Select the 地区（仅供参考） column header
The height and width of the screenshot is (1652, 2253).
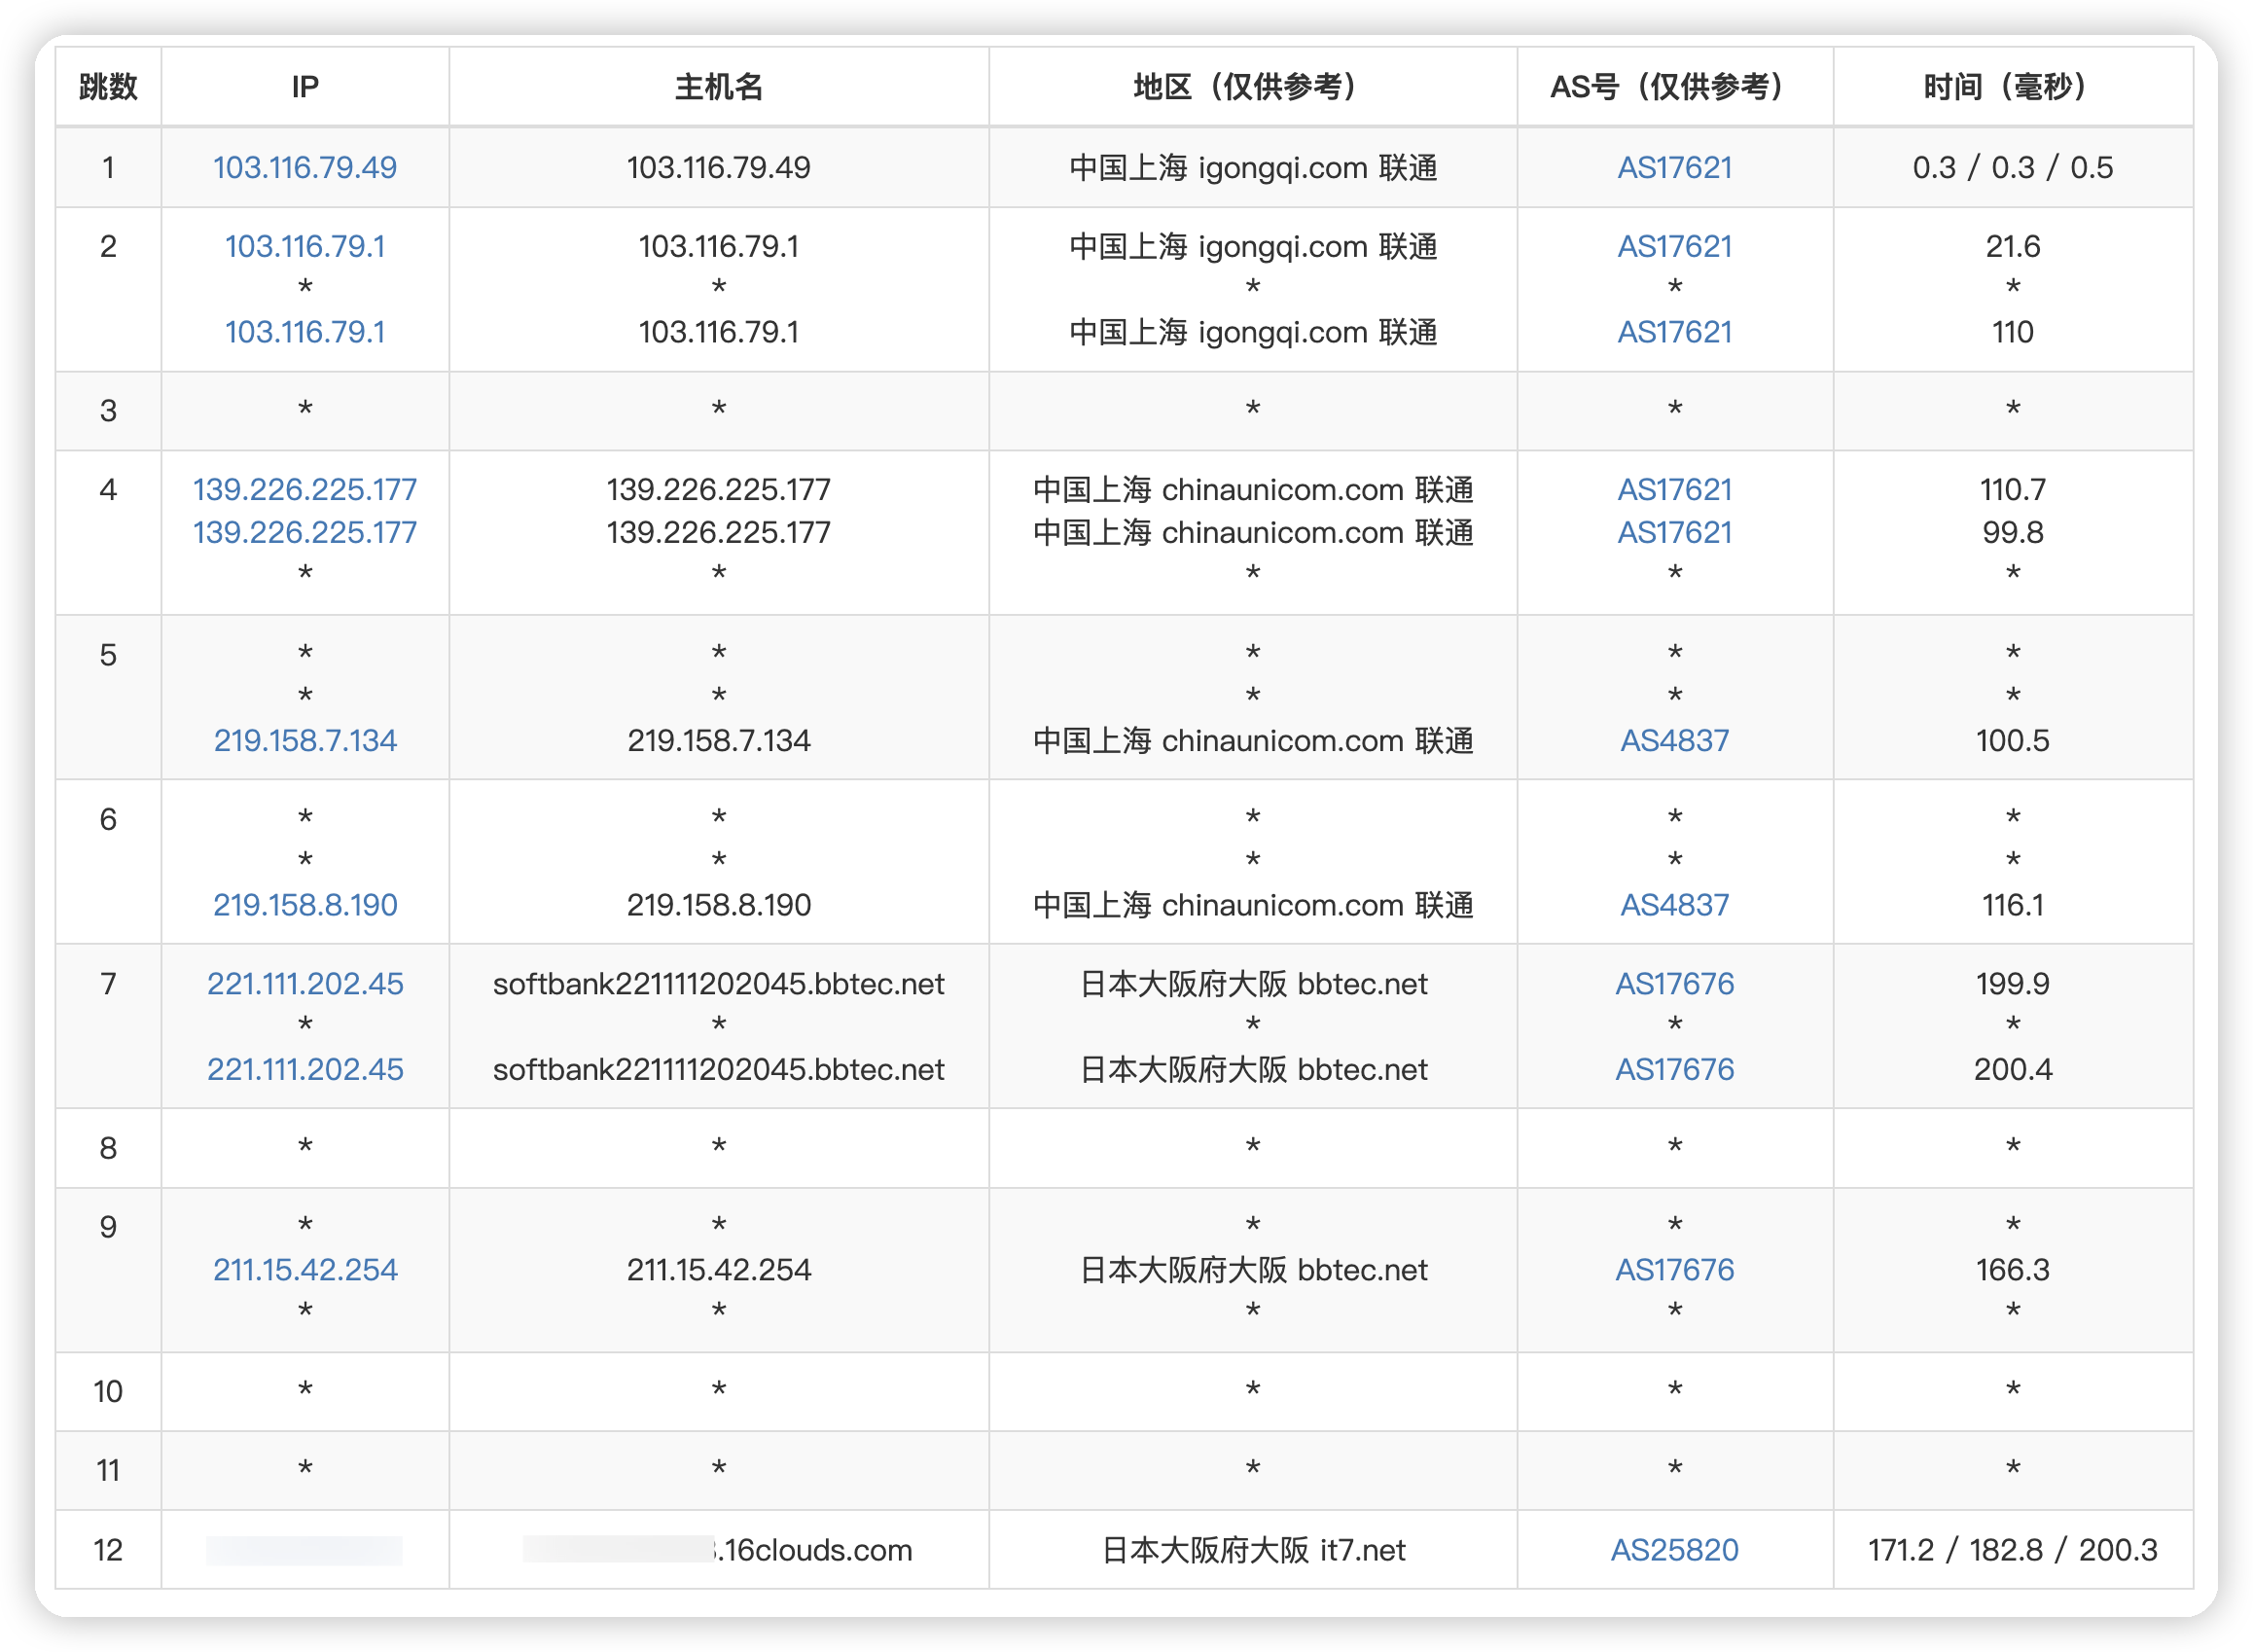click(1252, 87)
